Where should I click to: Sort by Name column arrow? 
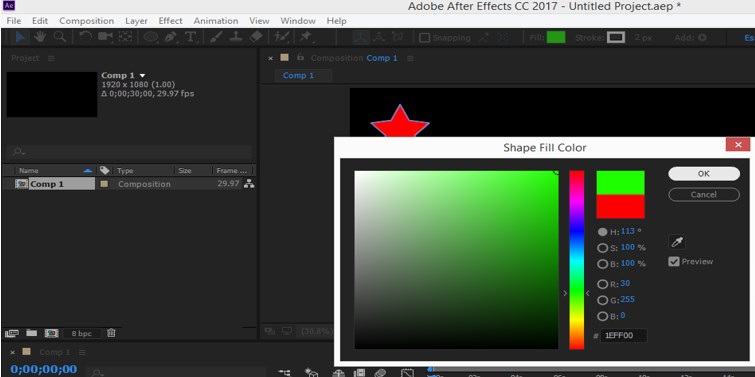(x=87, y=170)
